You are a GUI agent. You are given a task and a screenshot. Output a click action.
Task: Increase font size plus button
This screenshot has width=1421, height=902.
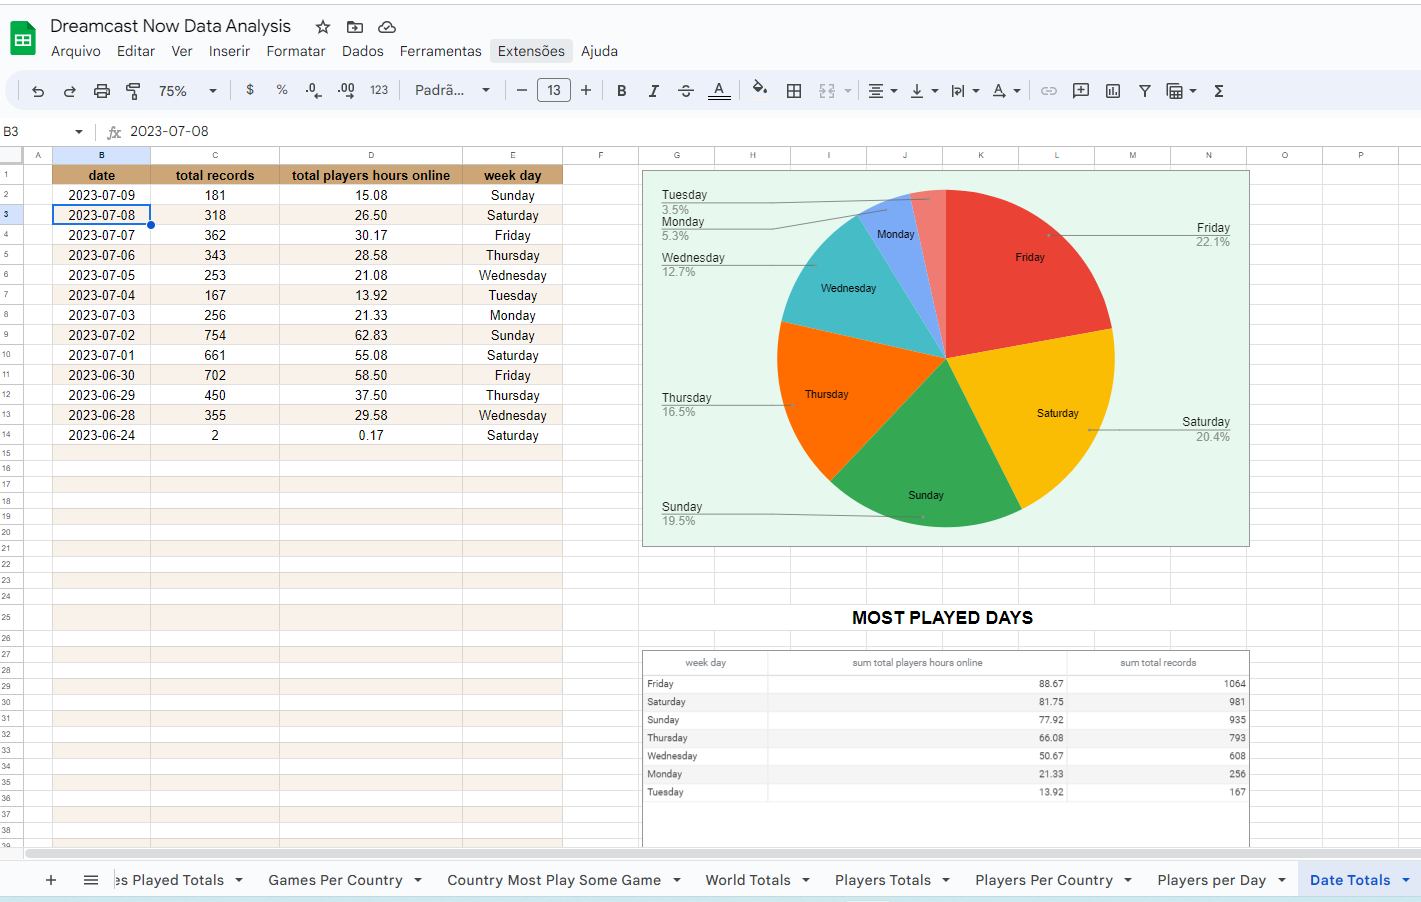click(x=586, y=90)
